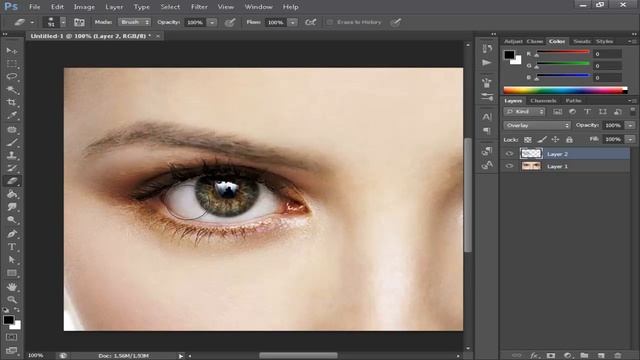Select the Hand tool
640x360 pixels.
click(12, 287)
